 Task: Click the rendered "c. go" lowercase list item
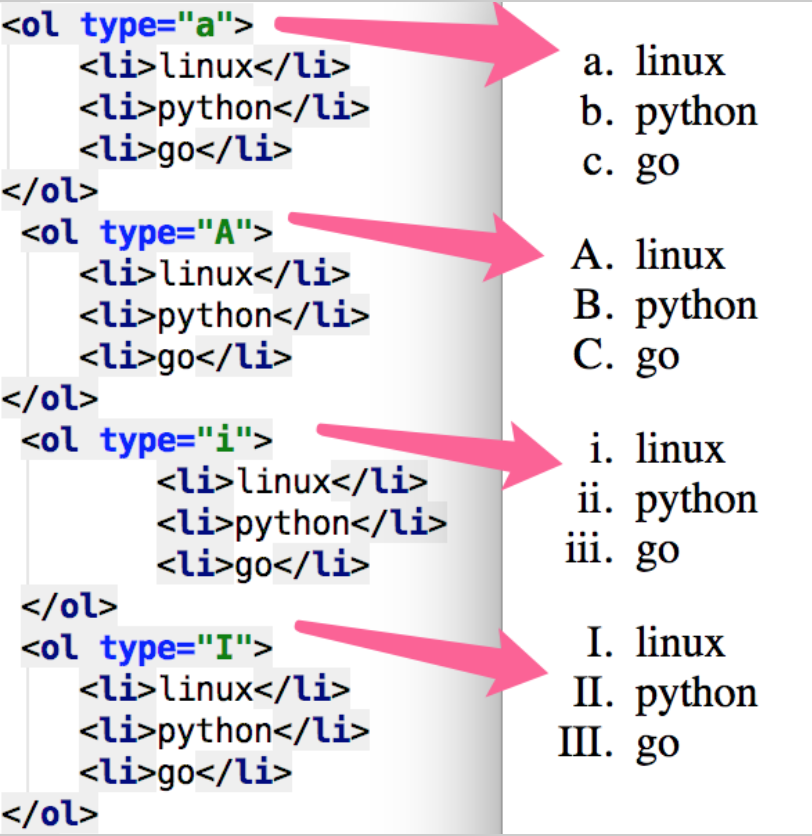click(630, 162)
